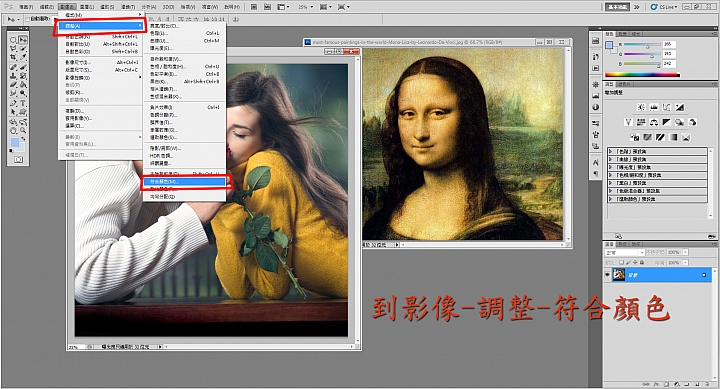
Task: Expand the Black & White (黑白) presets list
Action: [610, 183]
